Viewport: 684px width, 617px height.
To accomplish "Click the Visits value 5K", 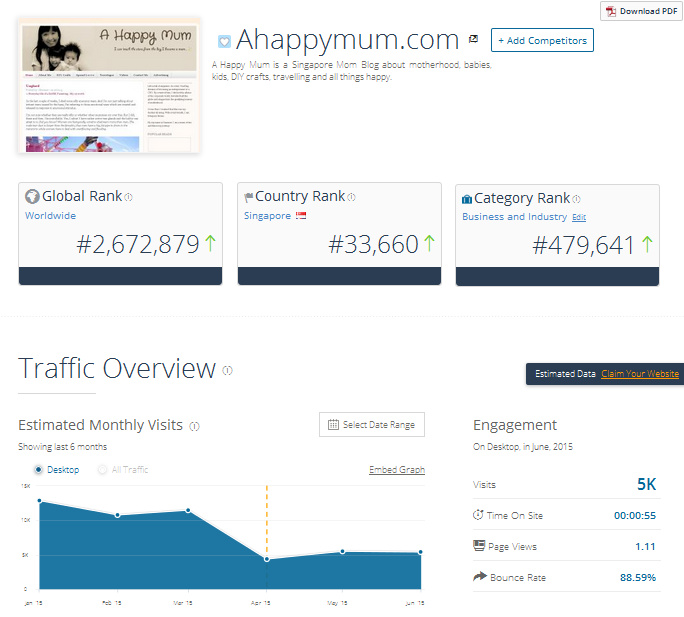I will point(646,484).
